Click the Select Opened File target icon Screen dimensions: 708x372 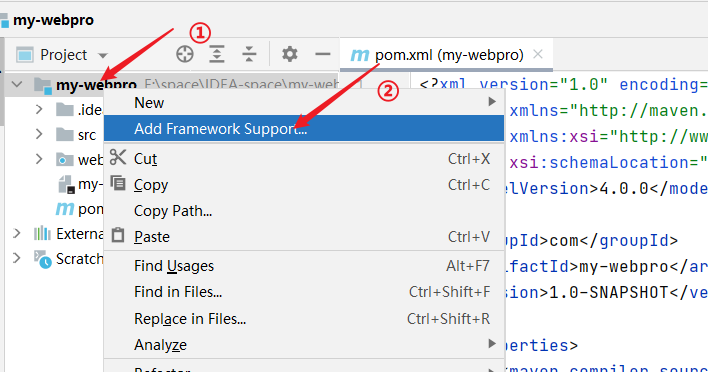coord(185,54)
